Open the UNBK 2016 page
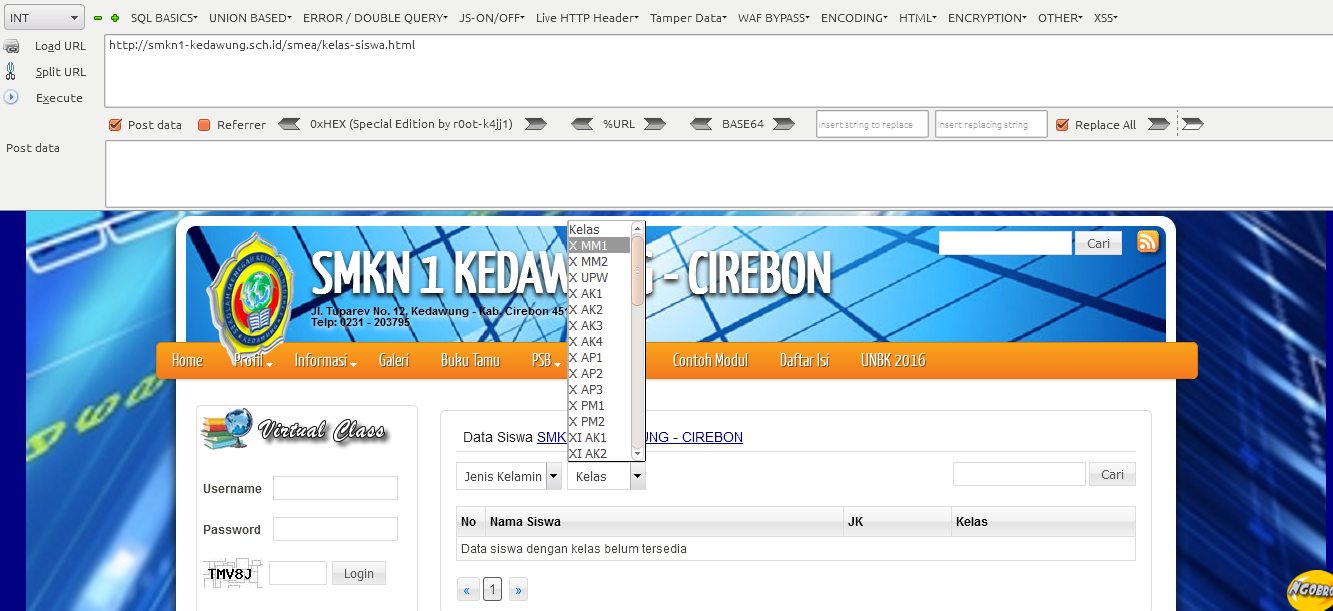The width and height of the screenshot is (1333, 611). (x=893, y=361)
